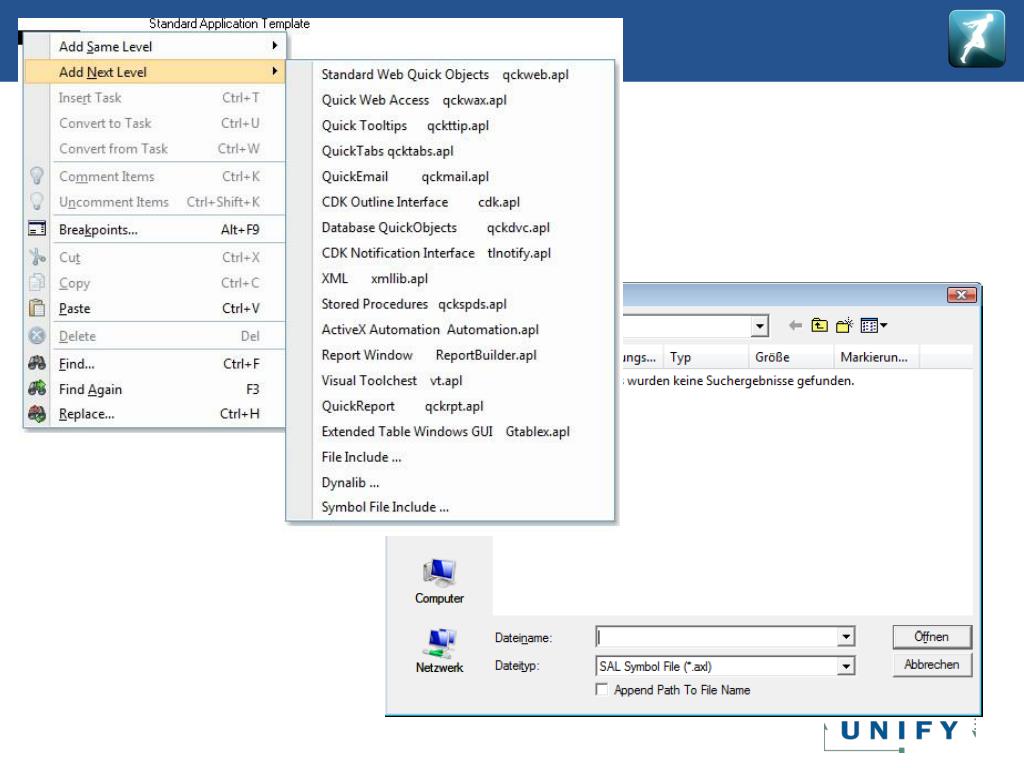
Task: Click the Copy pages icon
Action: tap(37, 282)
